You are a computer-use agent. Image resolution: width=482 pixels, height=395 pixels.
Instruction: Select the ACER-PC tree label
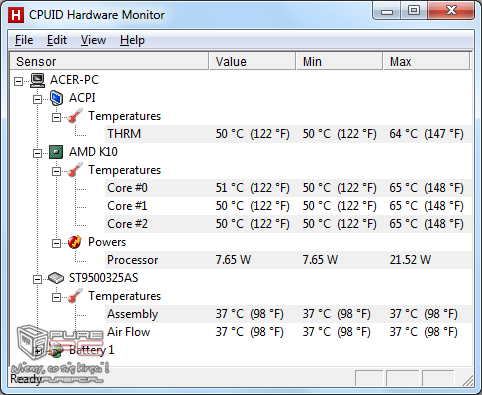coord(74,80)
